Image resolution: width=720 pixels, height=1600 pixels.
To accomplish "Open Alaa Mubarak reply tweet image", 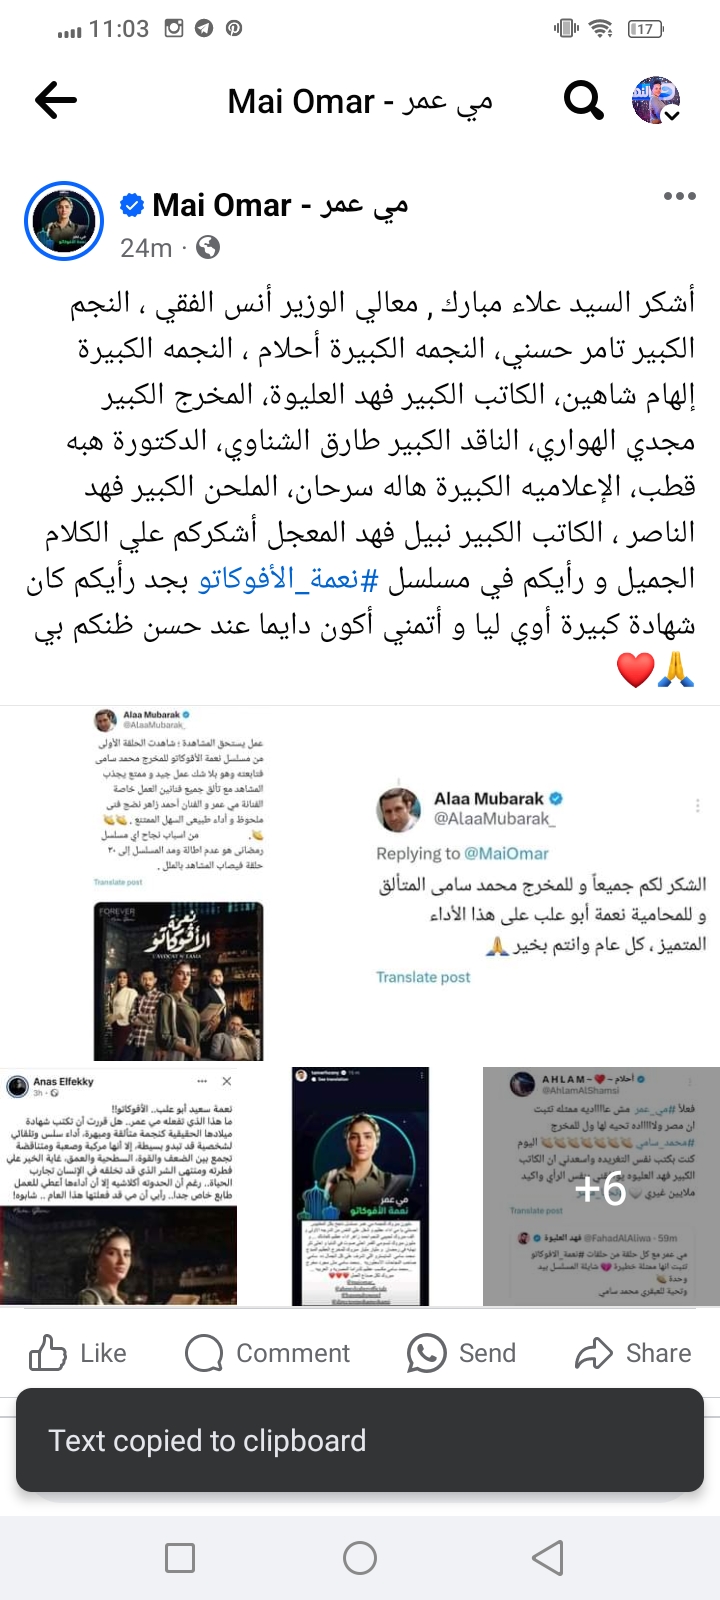I will [540, 883].
